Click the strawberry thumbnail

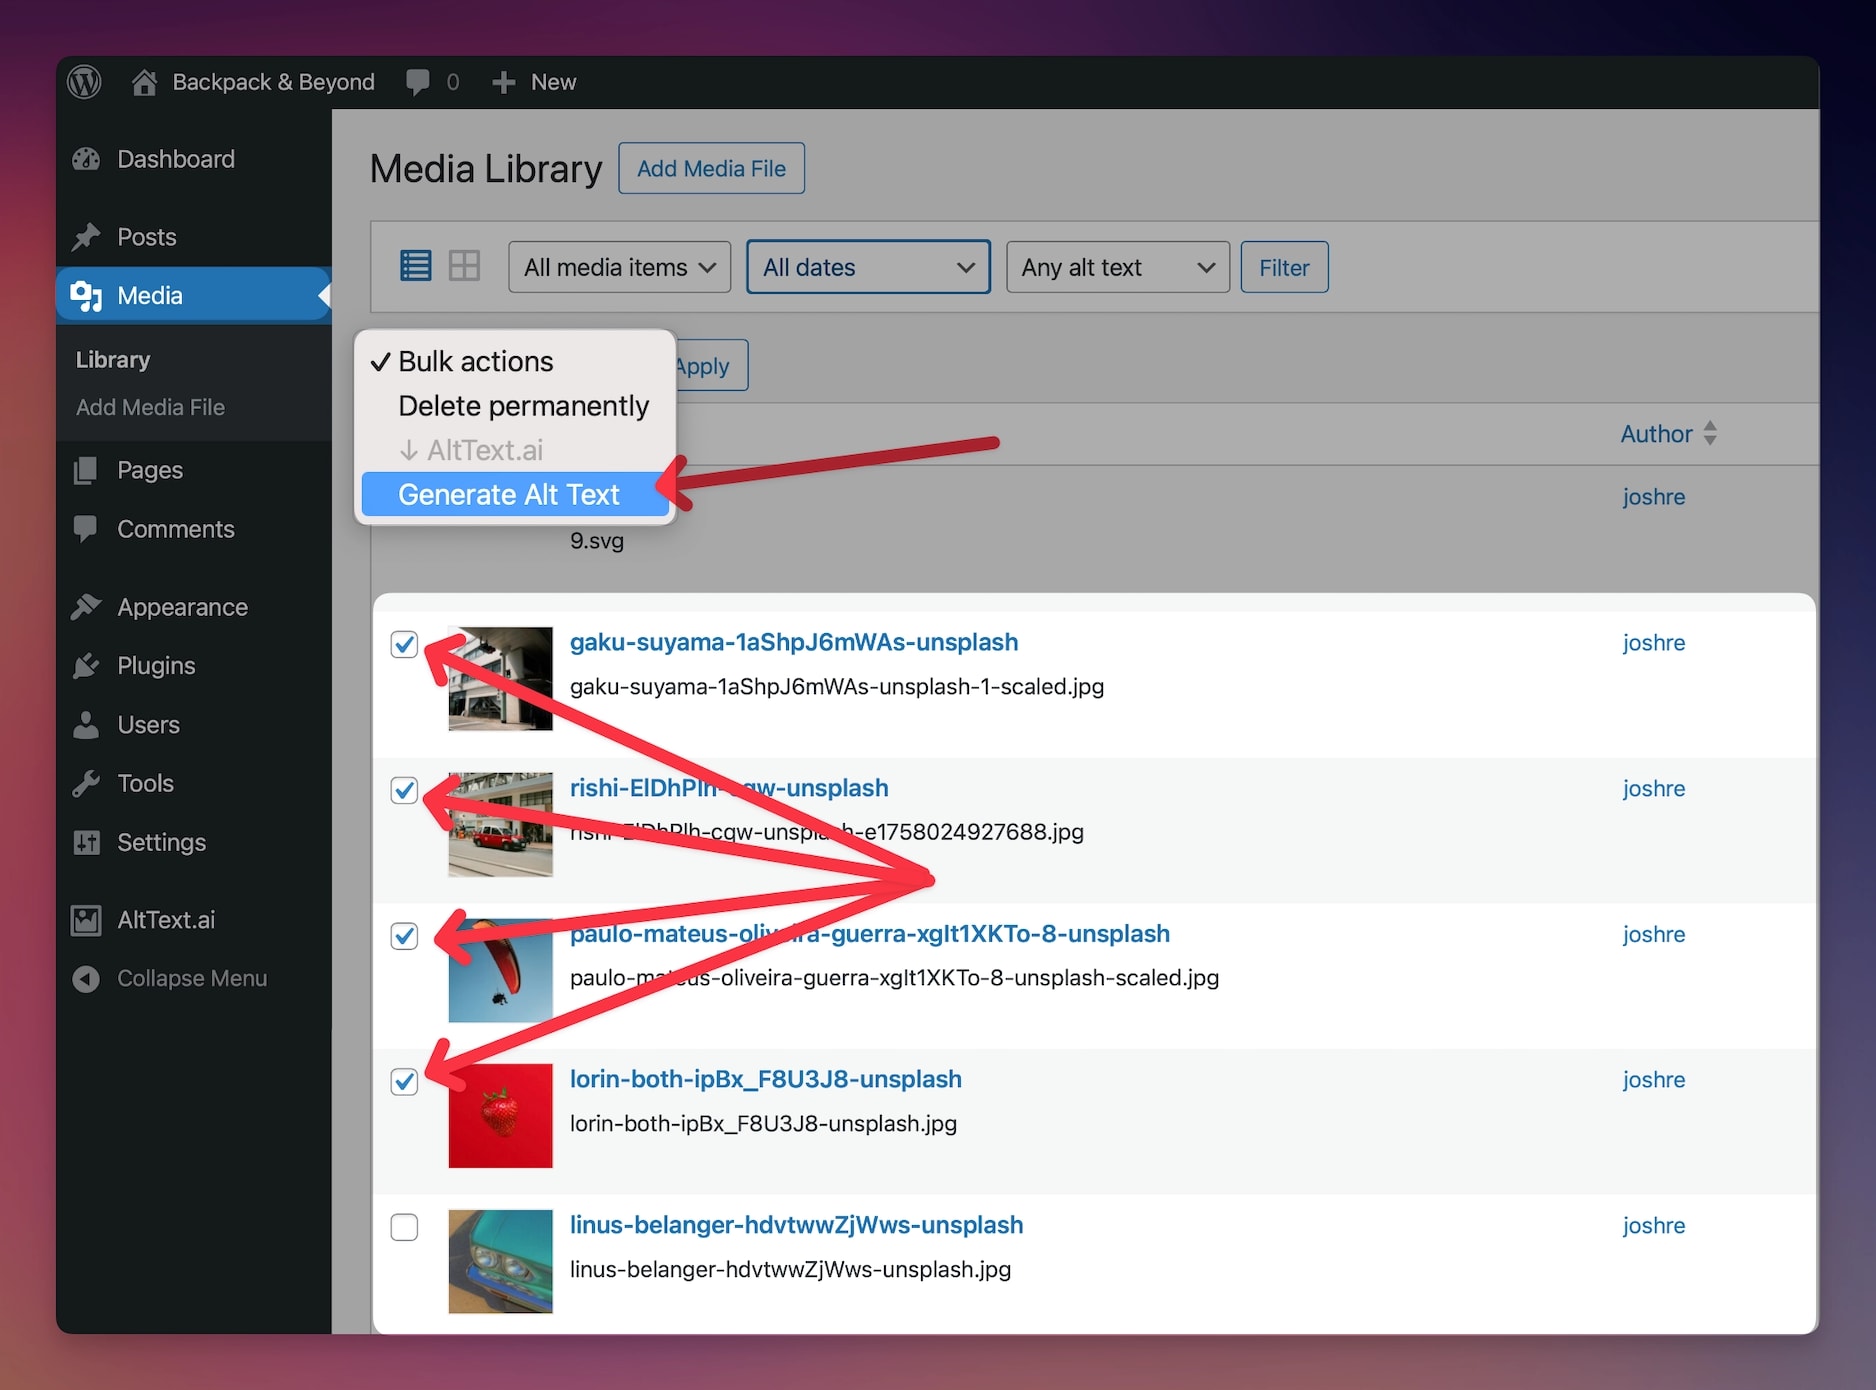(x=500, y=1116)
